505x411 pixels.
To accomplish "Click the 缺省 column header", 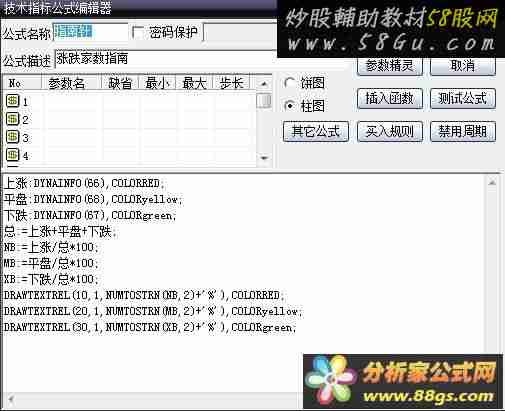I will 120,83.
